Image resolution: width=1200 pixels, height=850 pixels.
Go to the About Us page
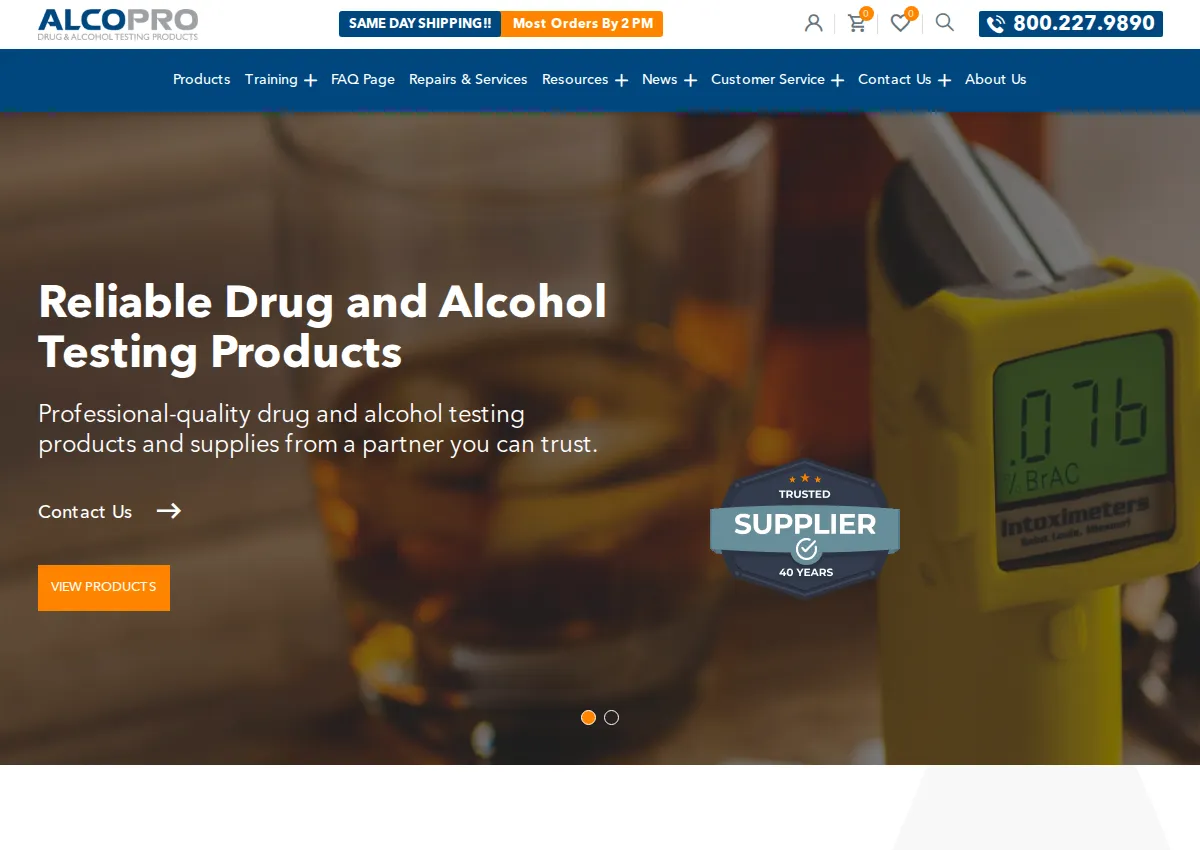point(996,79)
